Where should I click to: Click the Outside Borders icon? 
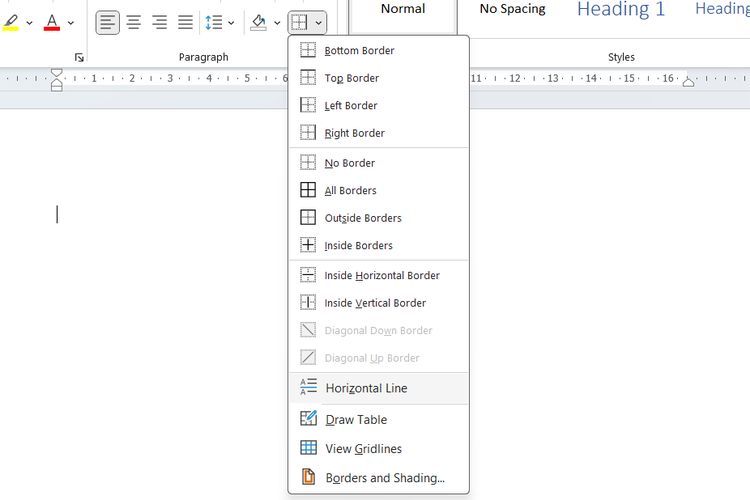pos(308,217)
